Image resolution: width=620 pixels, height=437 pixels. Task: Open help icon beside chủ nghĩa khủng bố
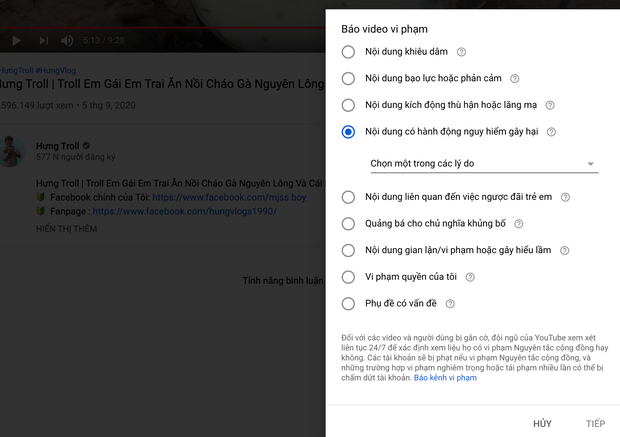point(518,224)
